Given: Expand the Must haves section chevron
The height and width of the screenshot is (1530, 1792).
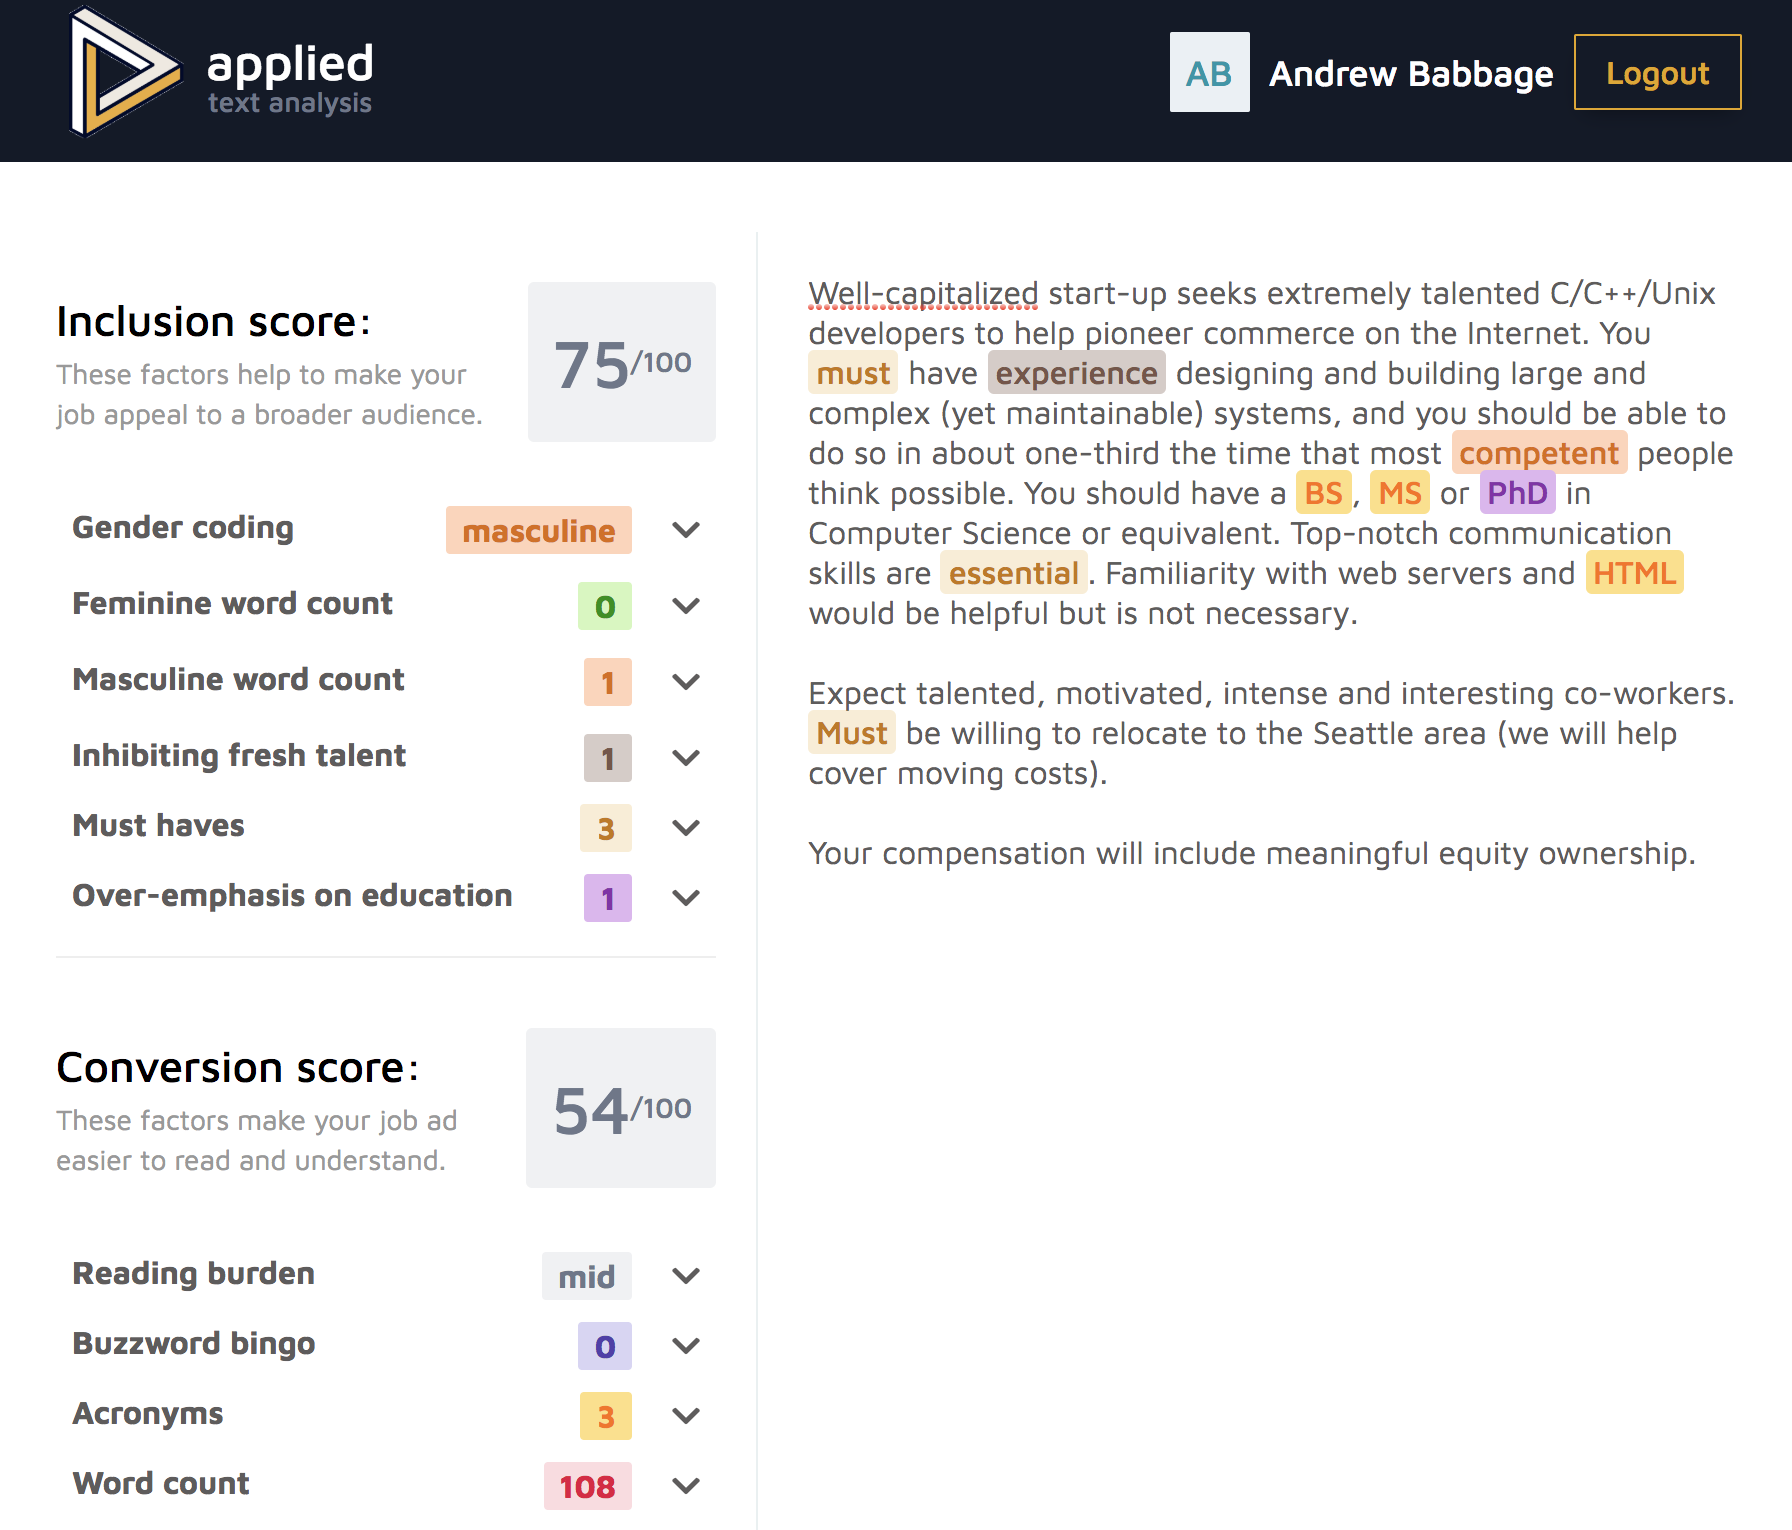Looking at the screenshot, I should [686, 828].
